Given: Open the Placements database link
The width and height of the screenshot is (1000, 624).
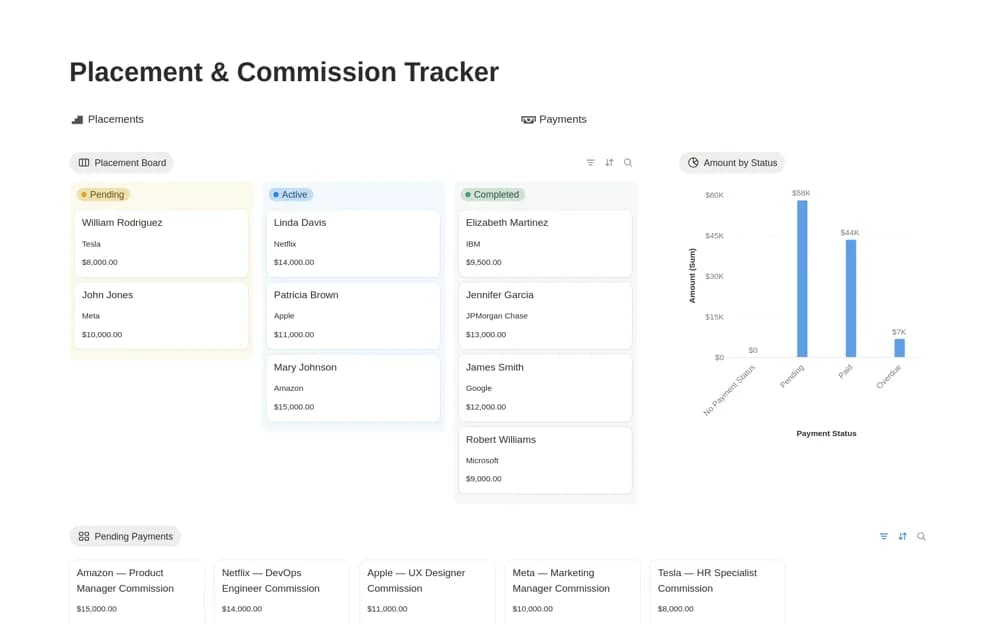Looking at the screenshot, I should point(108,119).
